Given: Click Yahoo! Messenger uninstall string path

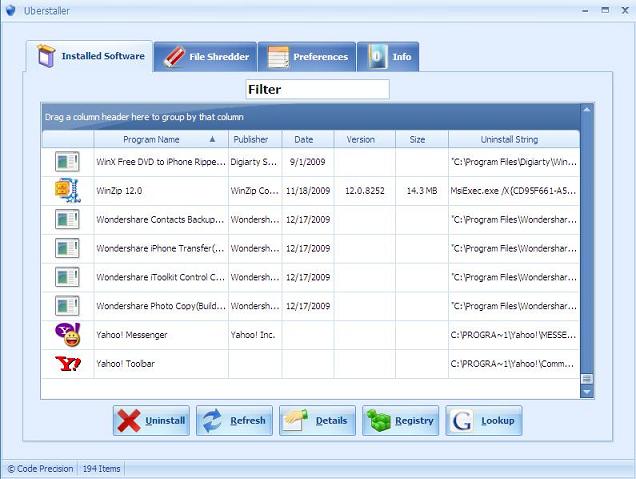Looking at the screenshot, I should pos(513,335).
